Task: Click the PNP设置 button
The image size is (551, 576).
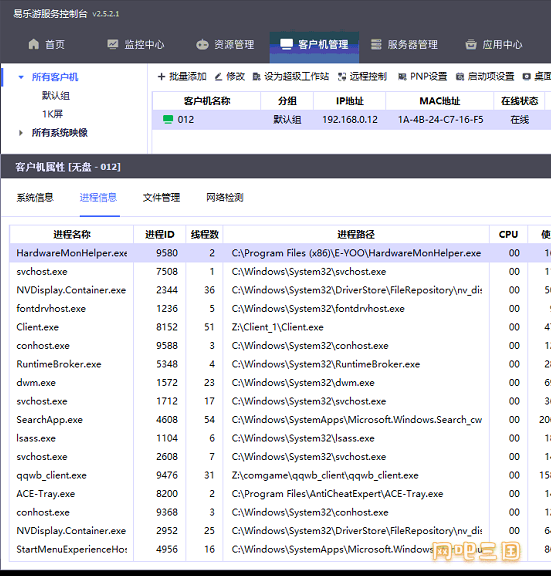Action: (423, 76)
